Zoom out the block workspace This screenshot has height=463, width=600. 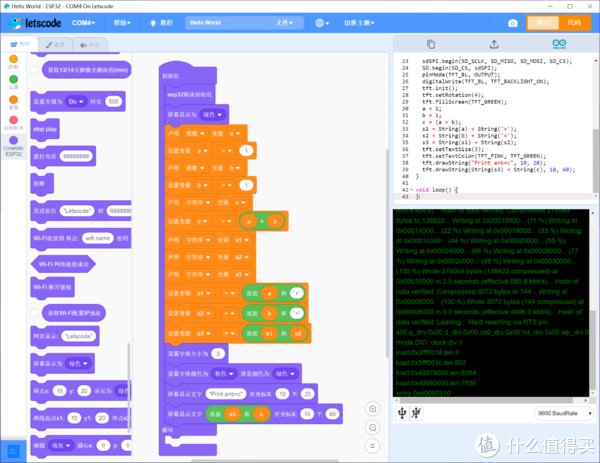point(372,427)
